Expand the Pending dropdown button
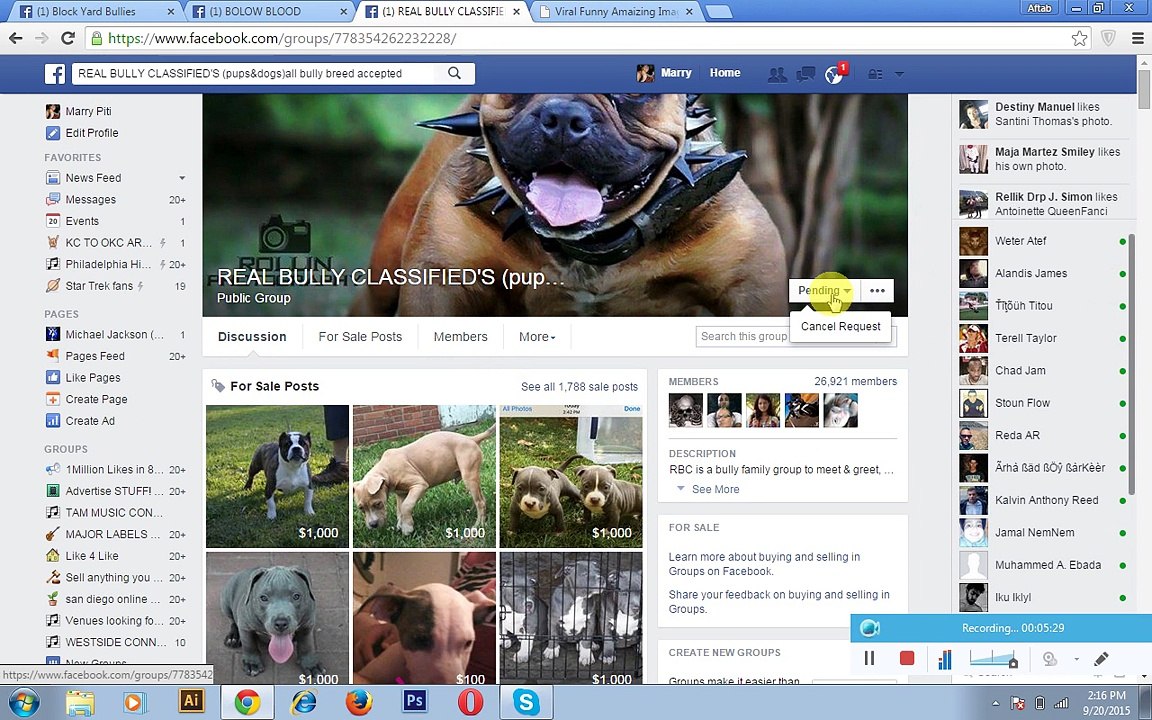1152x720 pixels. [x=824, y=290]
